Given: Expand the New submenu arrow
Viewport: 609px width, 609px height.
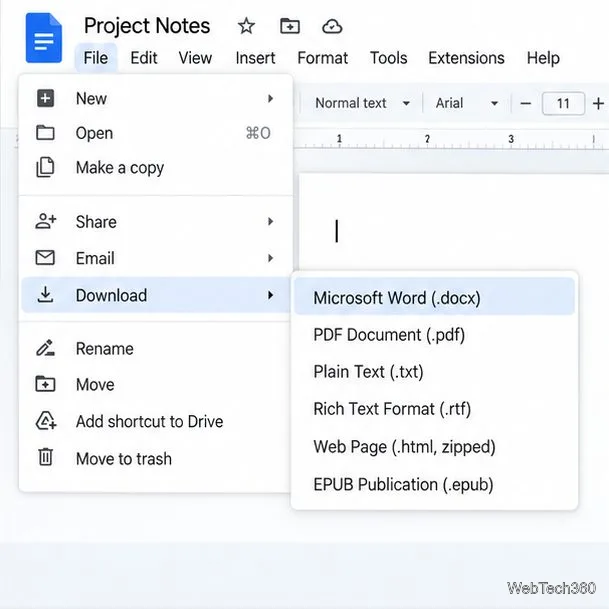Looking at the screenshot, I should pyautogui.click(x=270, y=98).
